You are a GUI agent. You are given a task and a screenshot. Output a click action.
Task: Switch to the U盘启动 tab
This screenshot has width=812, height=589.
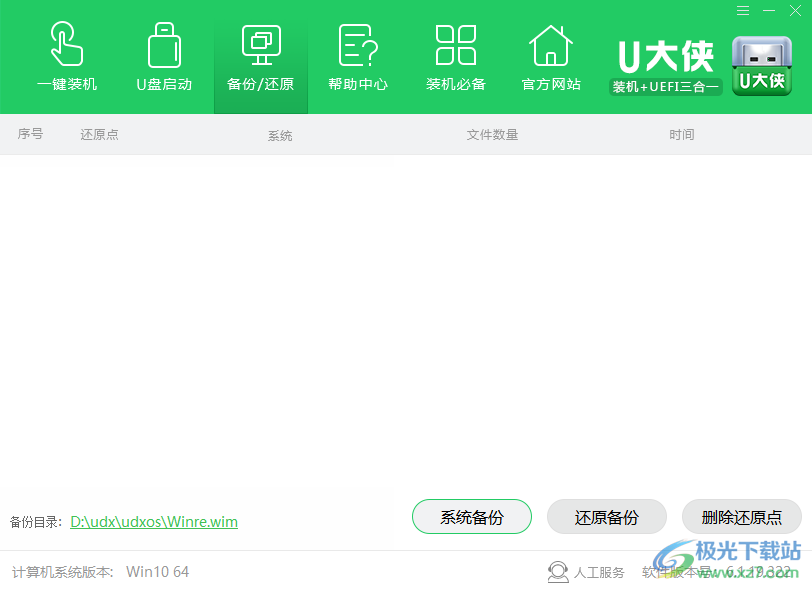[x=164, y=56]
